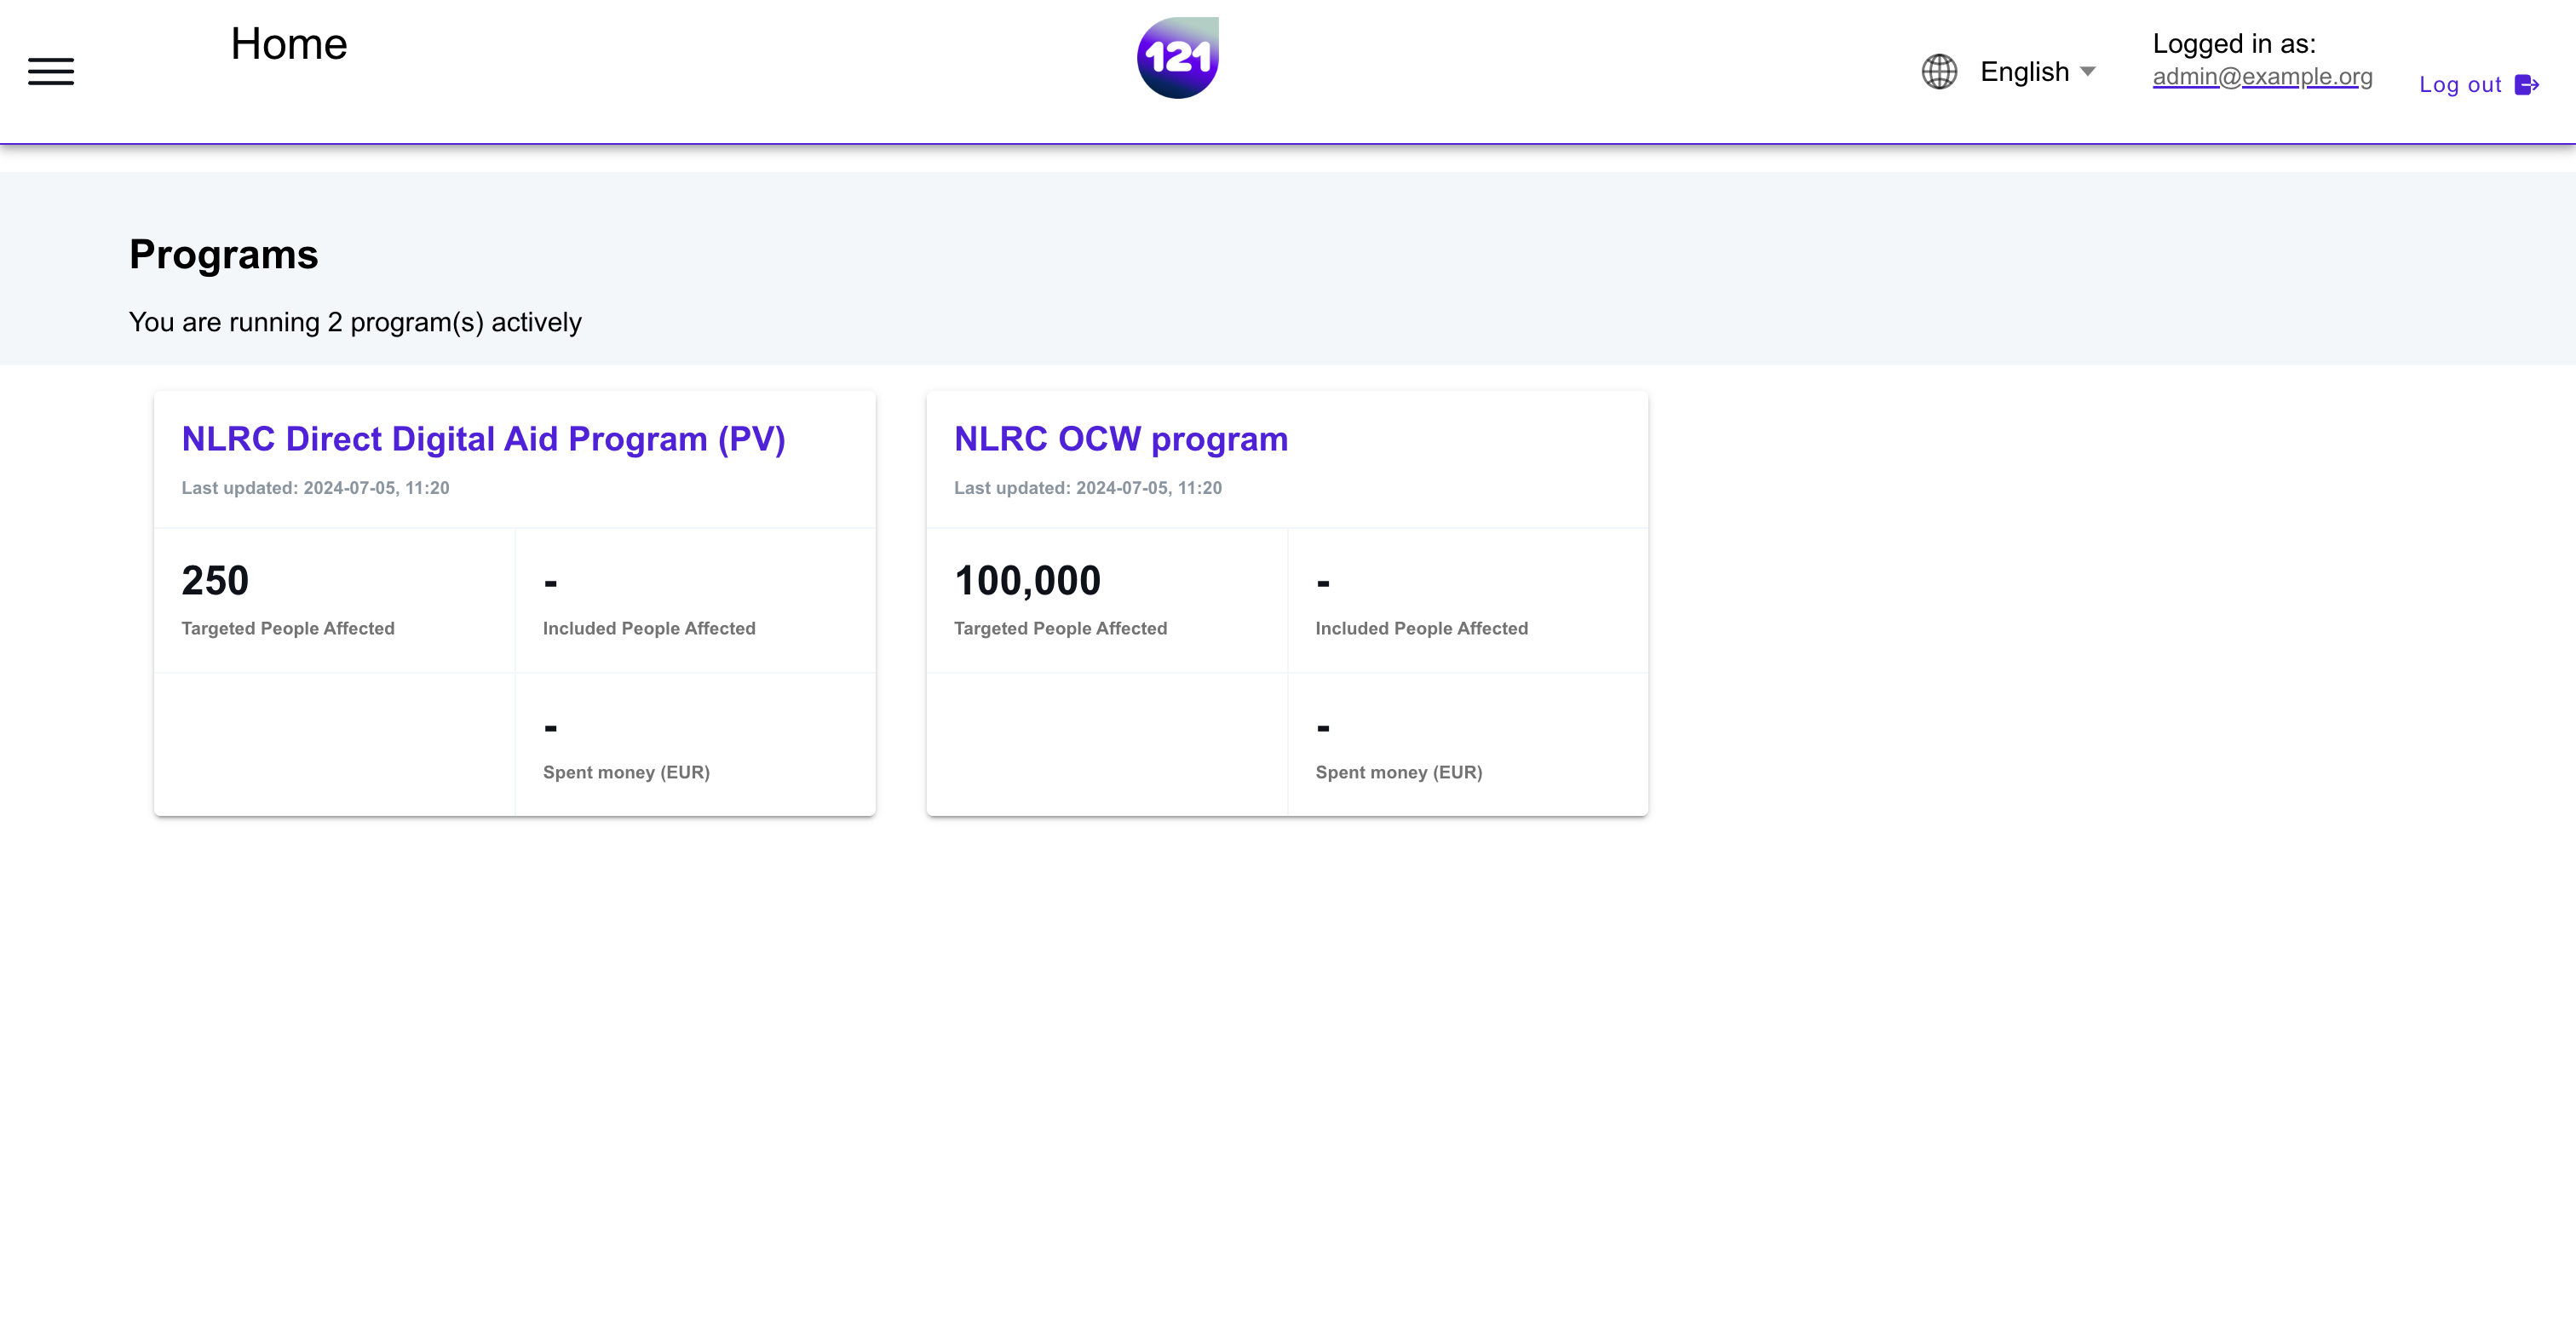This screenshot has height=1332, width=2576.
Task: Open the hamburger side menu
Action: tap(51, 71)
